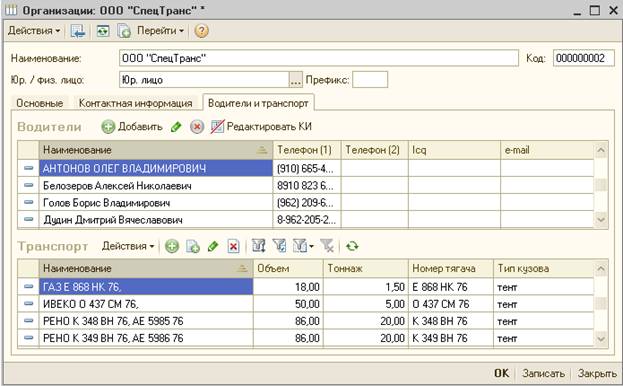Click the help question mark icon
The height and width of the screenshot is (386, 623).
point(201,31)
